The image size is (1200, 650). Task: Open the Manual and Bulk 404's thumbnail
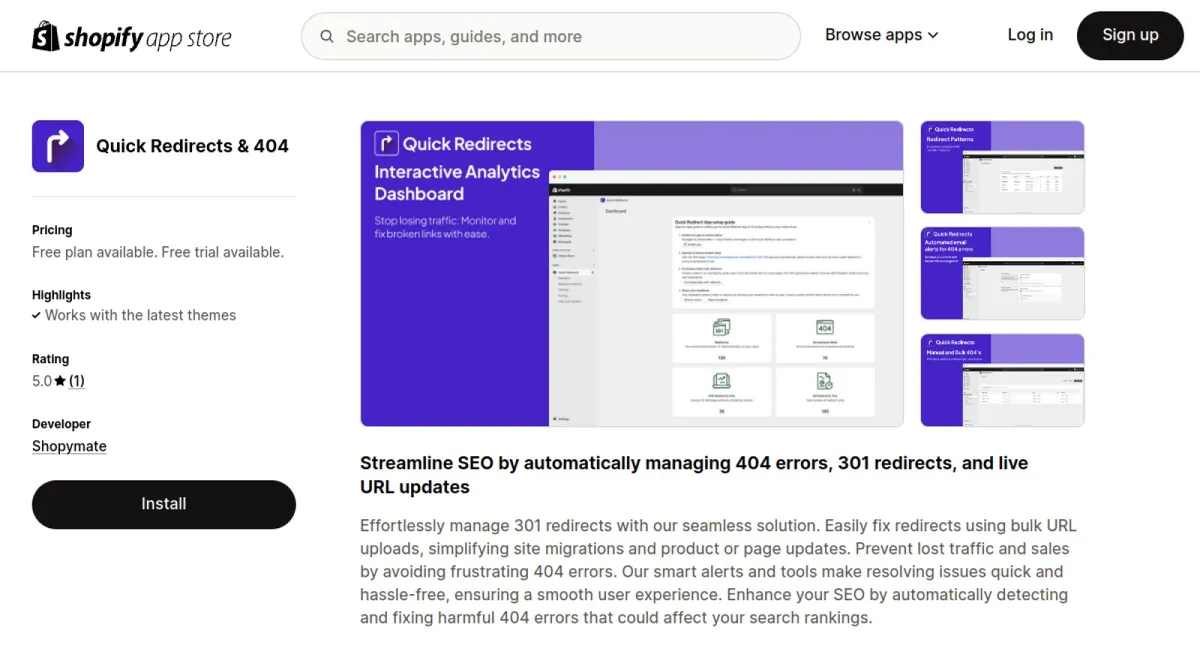pos(1002,380)
